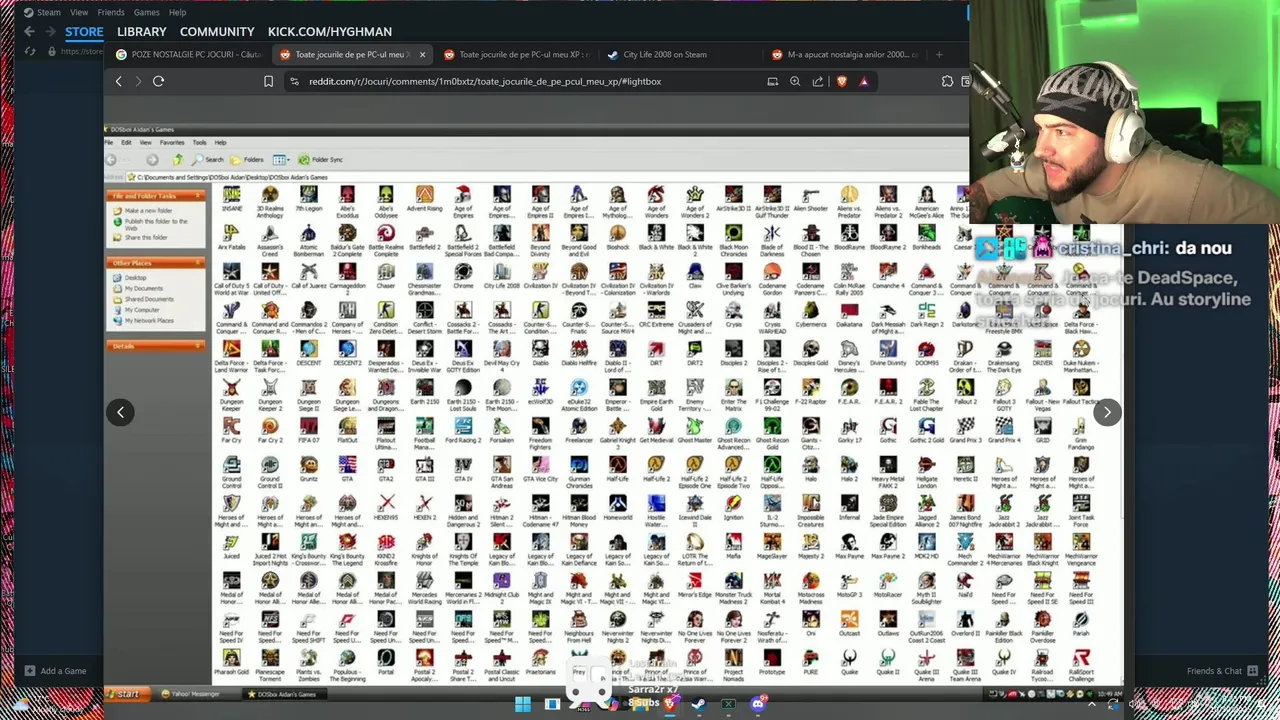Viewport: 1280px width, 720px height.
Task: Click Make a new folder link
Action: click(147, 211)
